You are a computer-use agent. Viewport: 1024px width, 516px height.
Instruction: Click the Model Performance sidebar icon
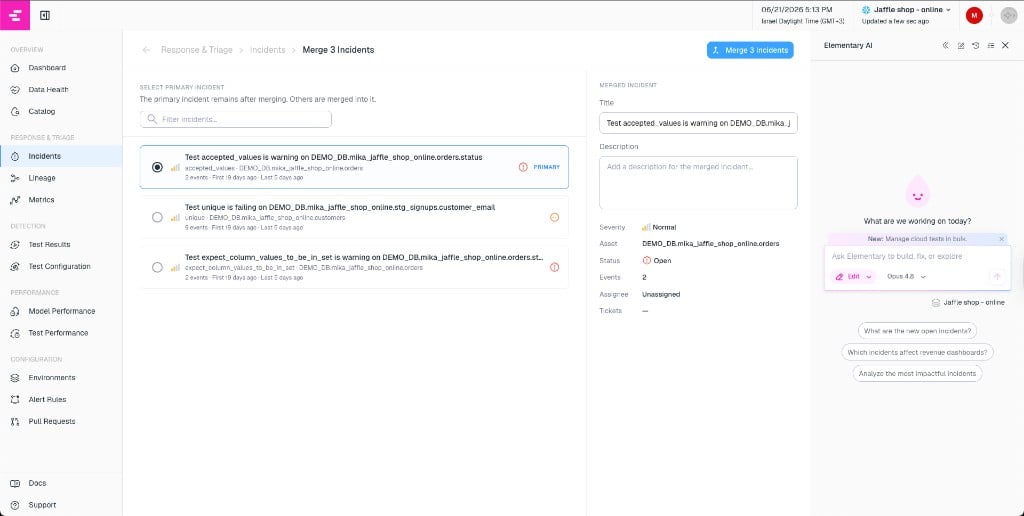click(15, 312)
